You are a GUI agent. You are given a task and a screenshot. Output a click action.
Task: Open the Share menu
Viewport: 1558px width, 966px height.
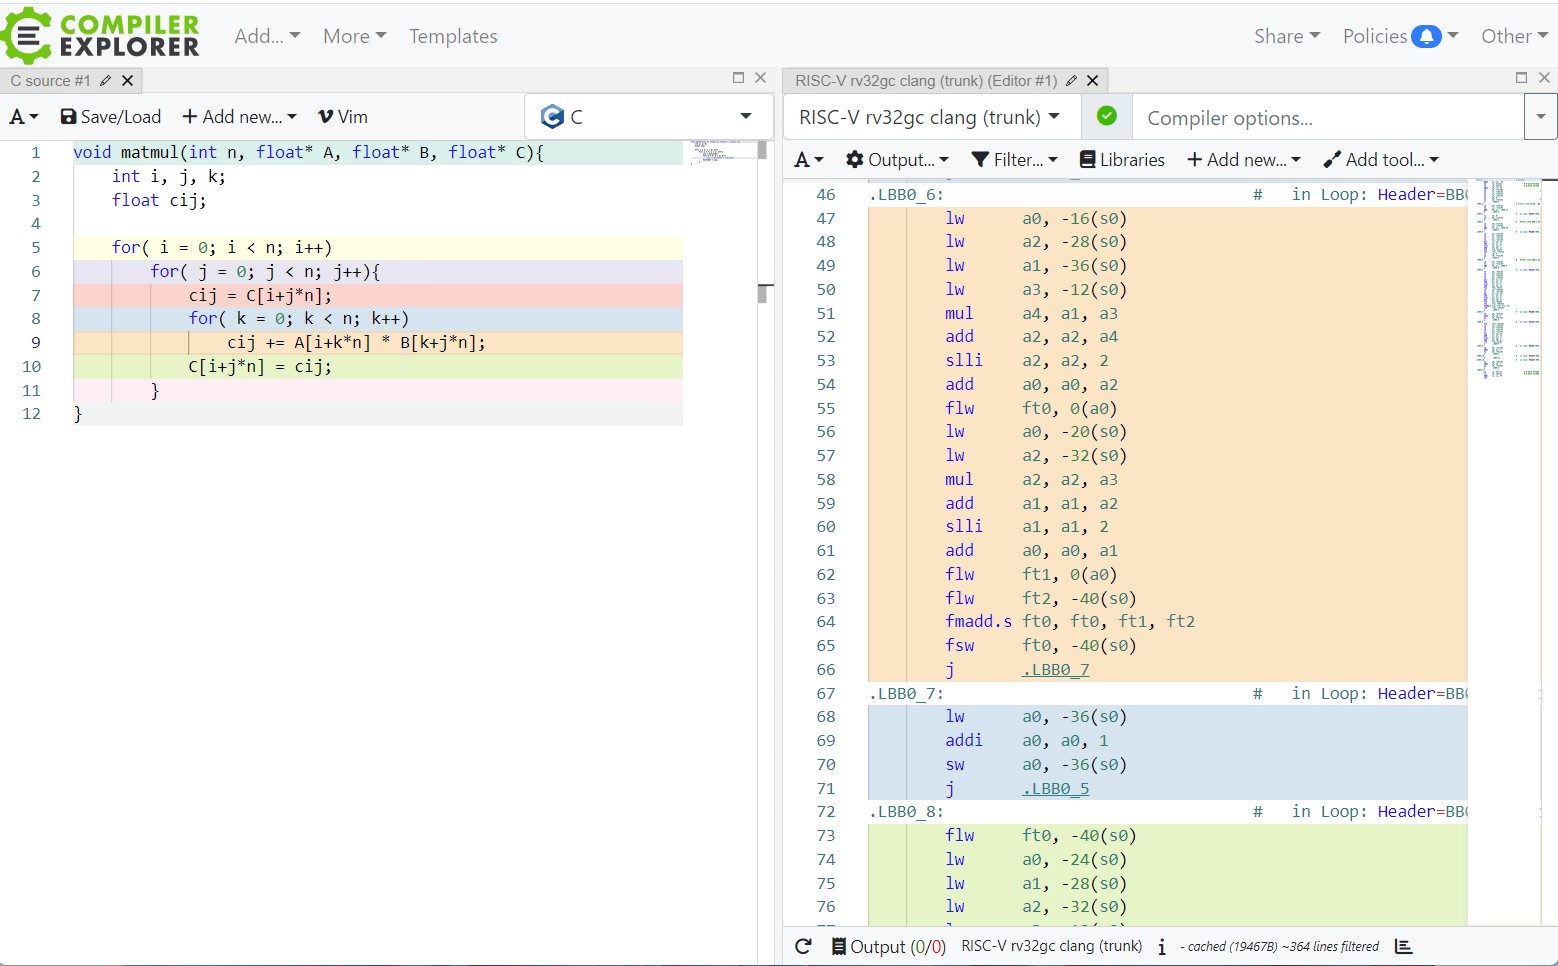tap(1287, 36)
